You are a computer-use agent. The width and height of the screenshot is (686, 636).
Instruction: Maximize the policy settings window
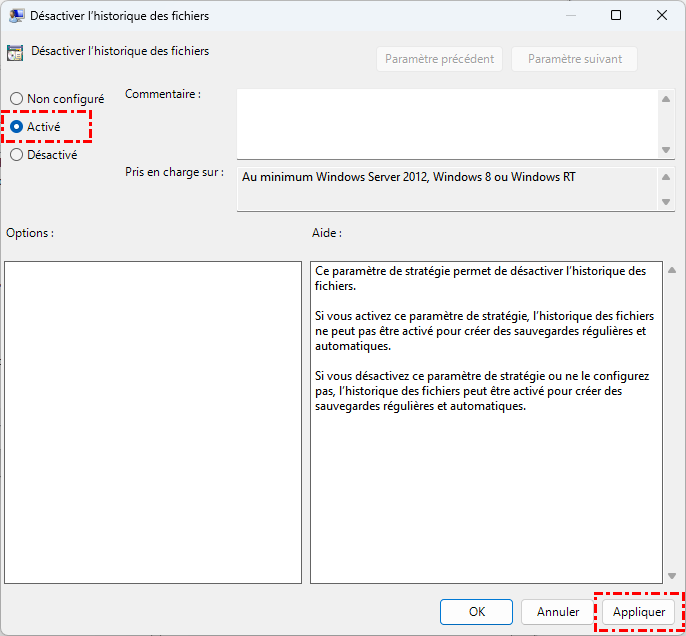pyautogui.click(x=616, y=16)
